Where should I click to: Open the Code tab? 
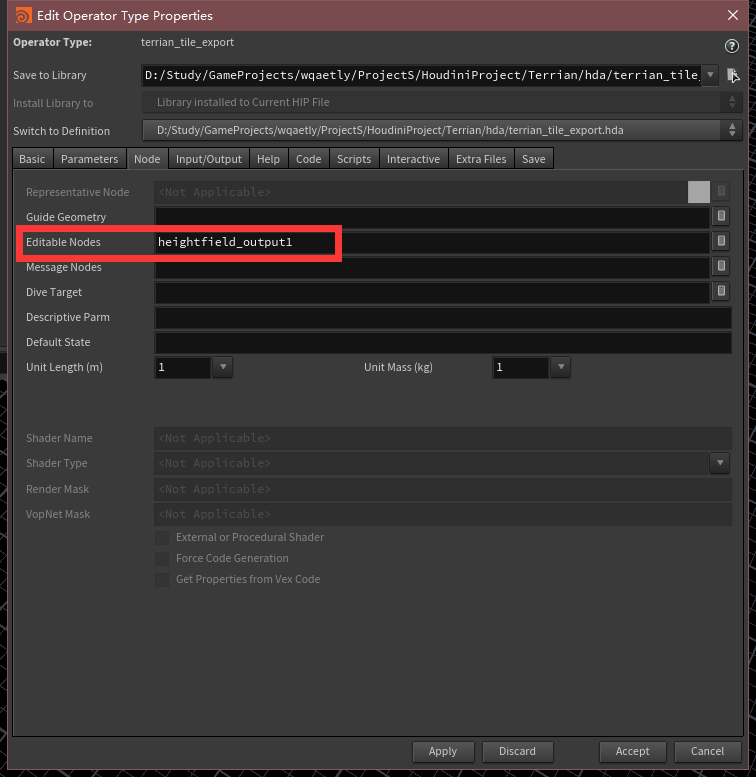click(309, 159)
